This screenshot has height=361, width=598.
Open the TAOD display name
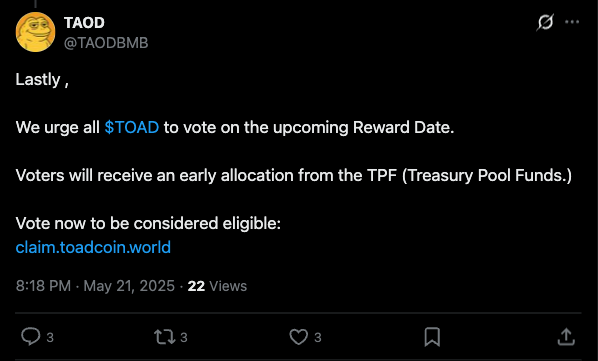[84, 23]
